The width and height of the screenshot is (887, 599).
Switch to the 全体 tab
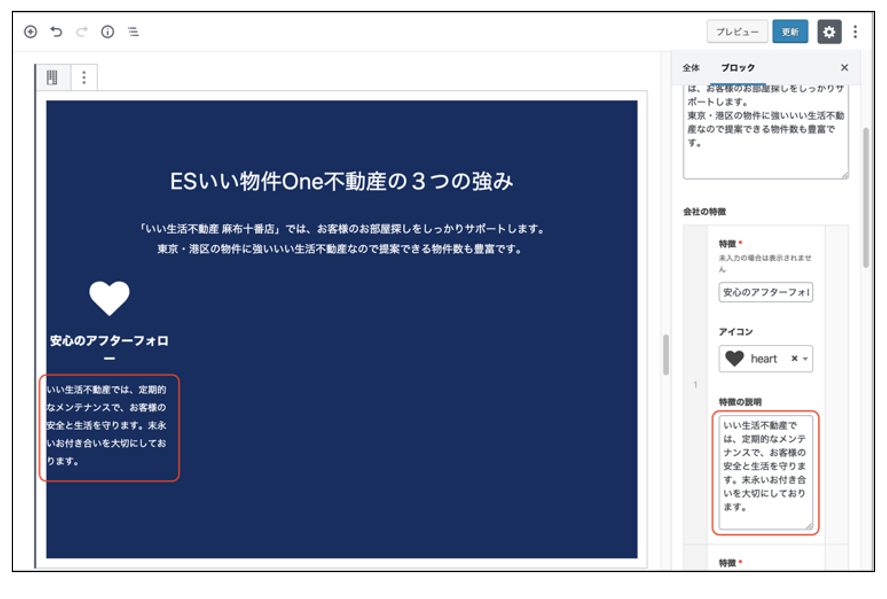pos(691,68)
